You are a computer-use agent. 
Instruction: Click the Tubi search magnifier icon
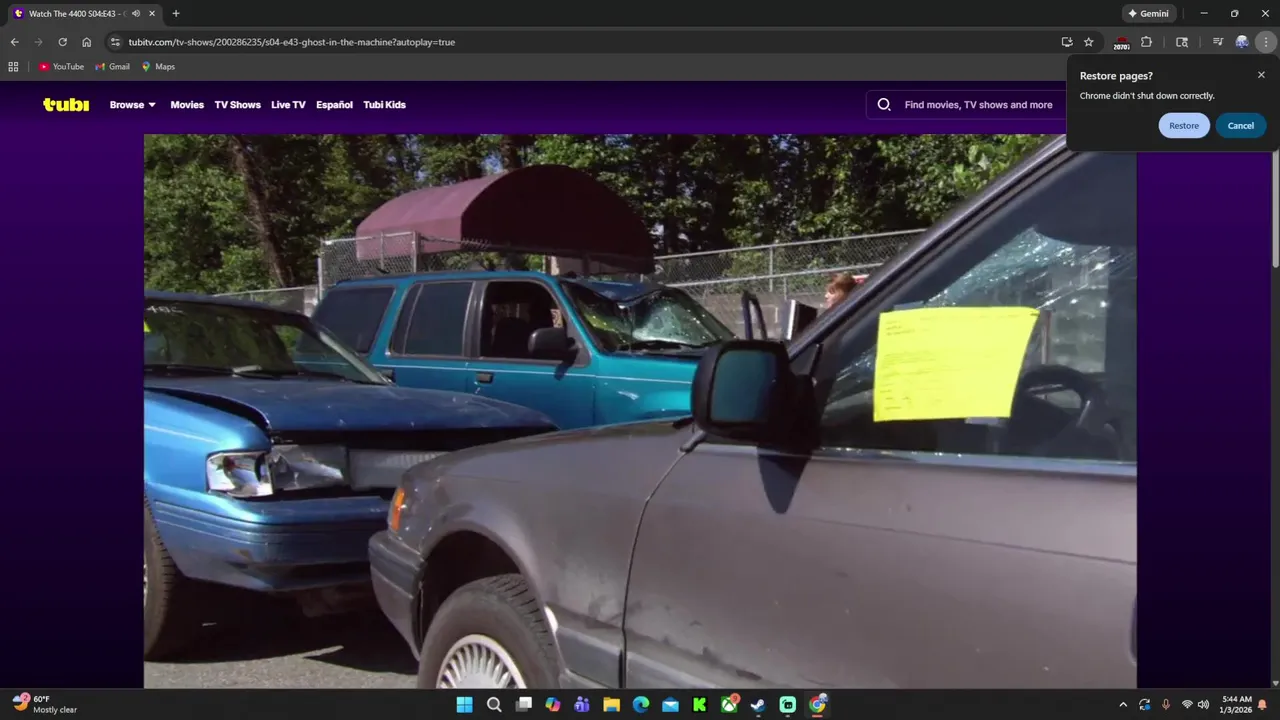884,104
